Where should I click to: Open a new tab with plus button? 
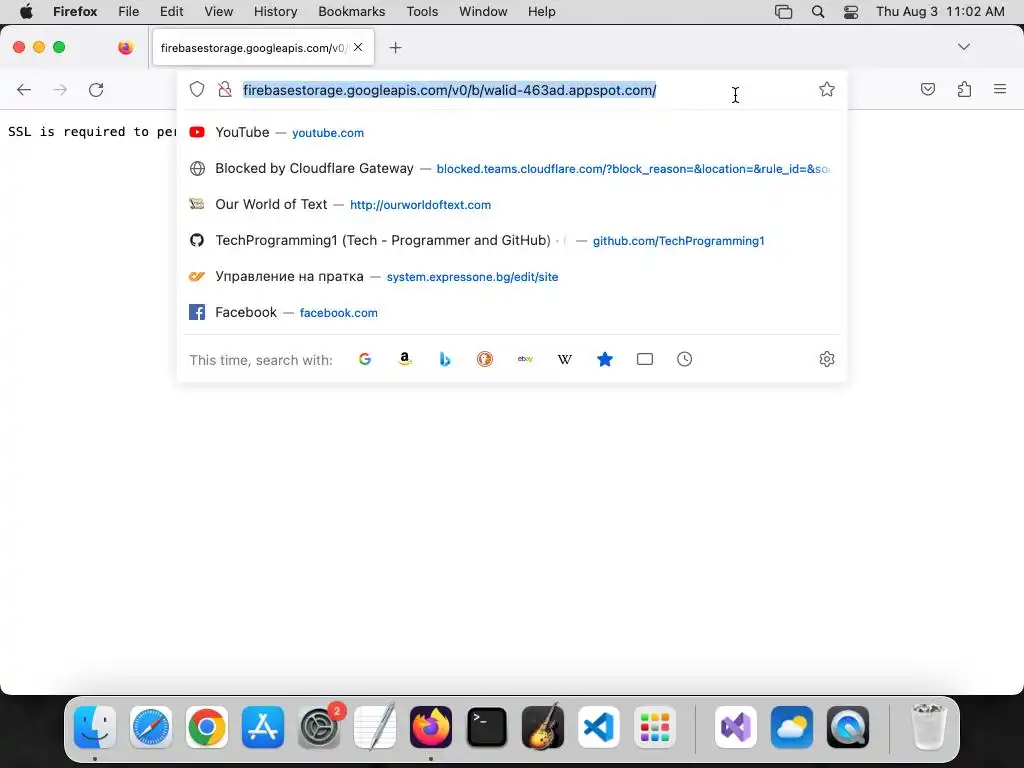(x=395, y=48)
